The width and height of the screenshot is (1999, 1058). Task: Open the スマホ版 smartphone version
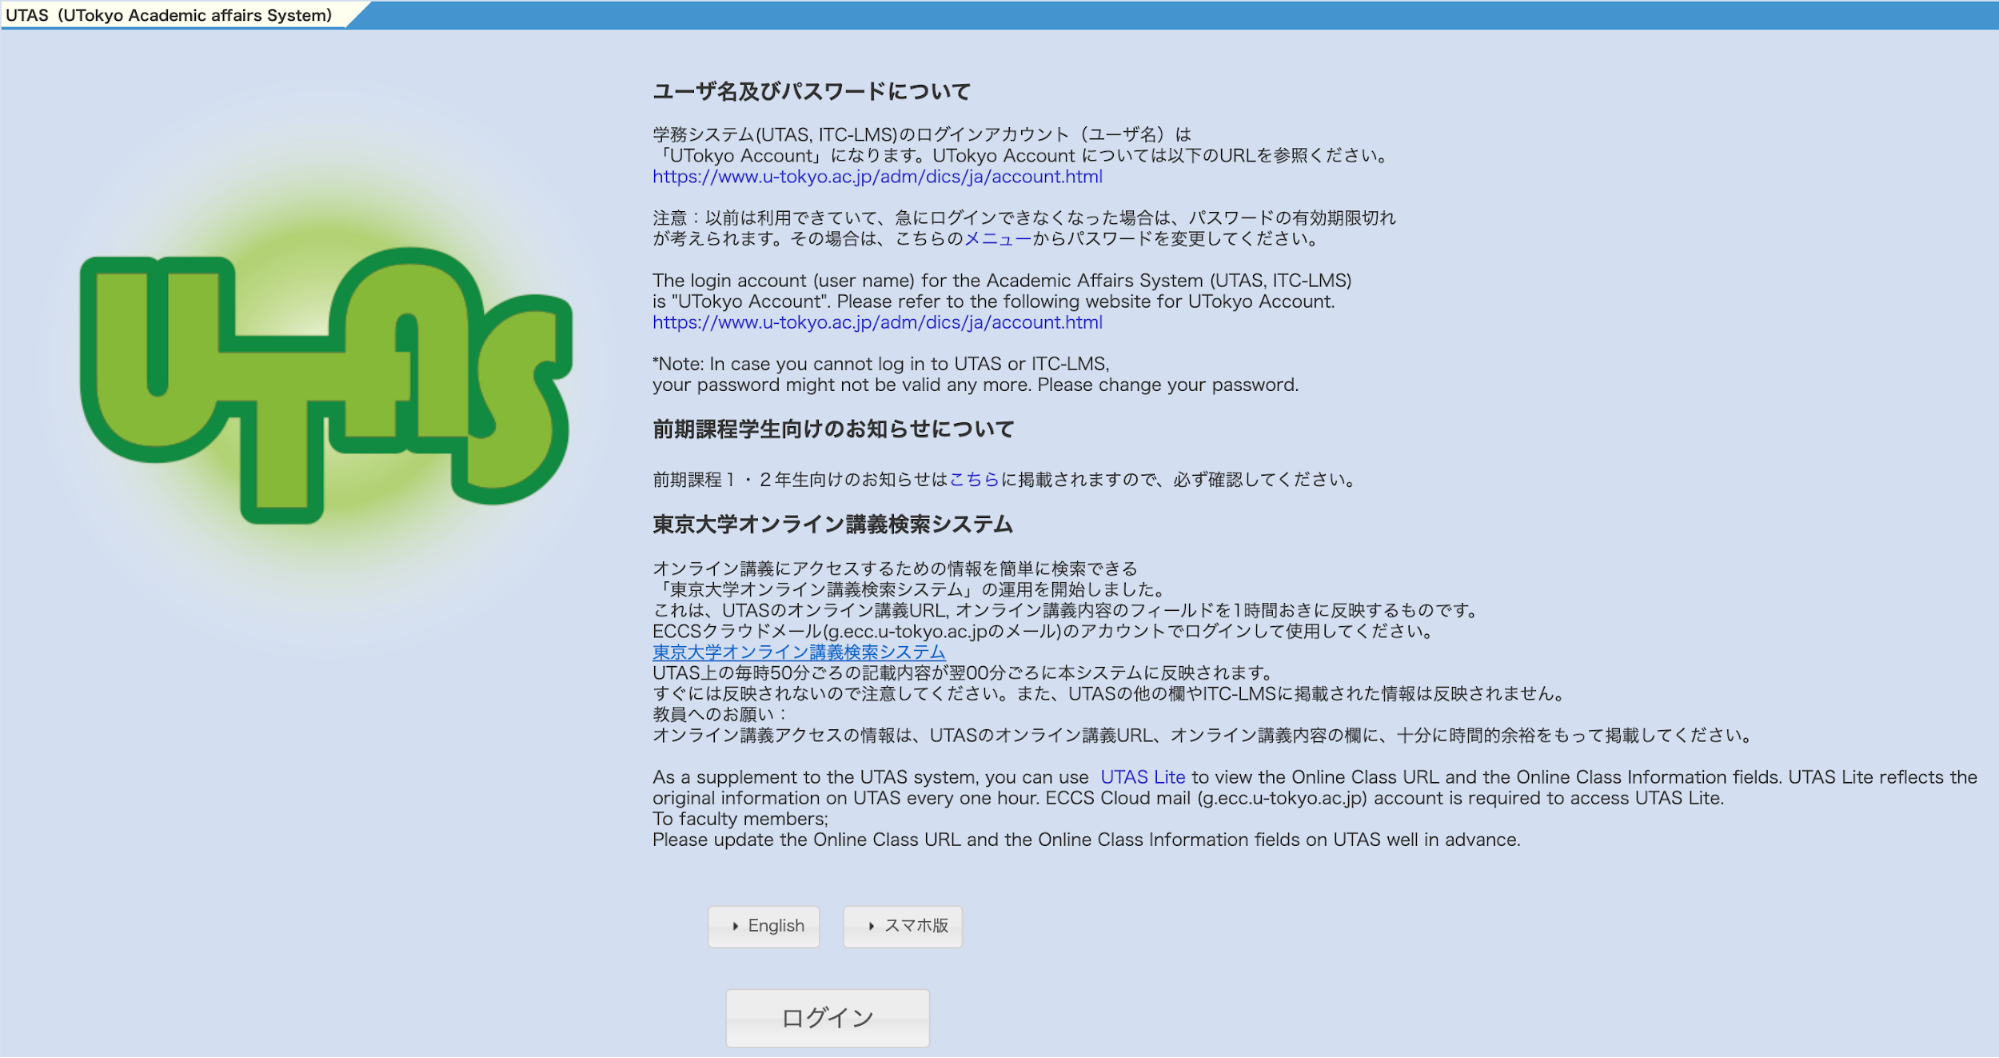point(903,926)
